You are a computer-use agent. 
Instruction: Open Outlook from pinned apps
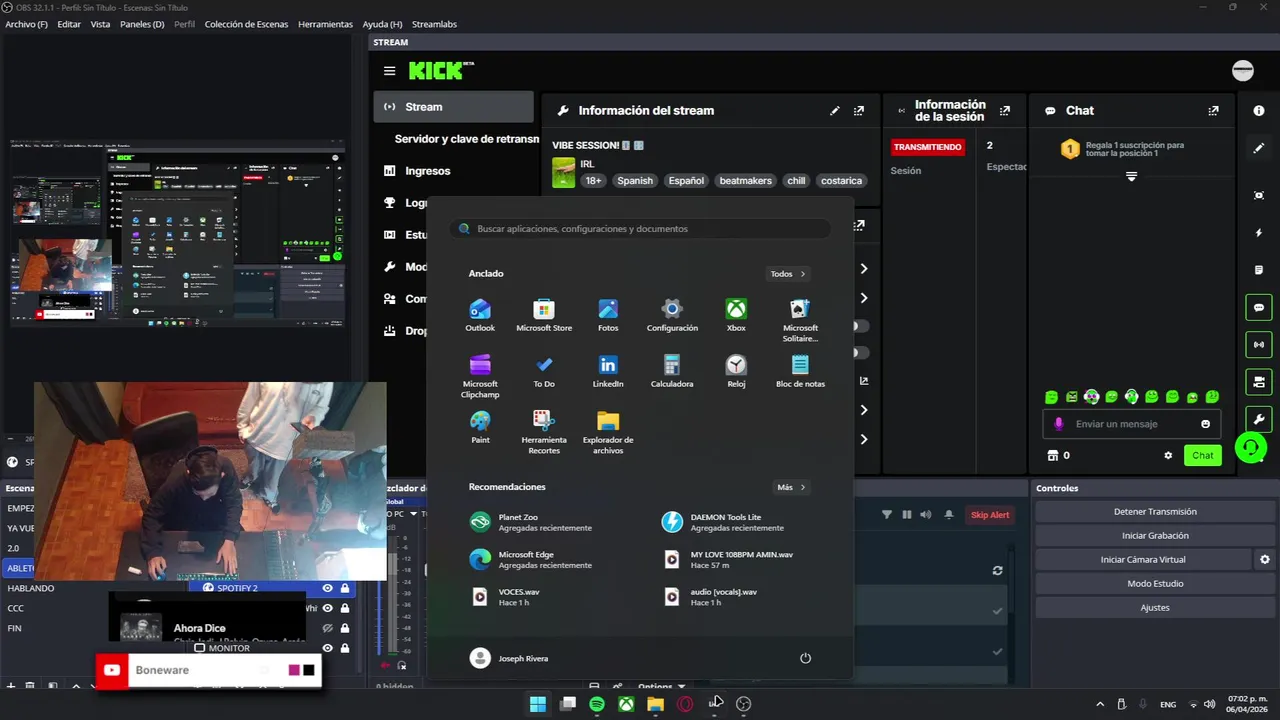tap(480, 315)
